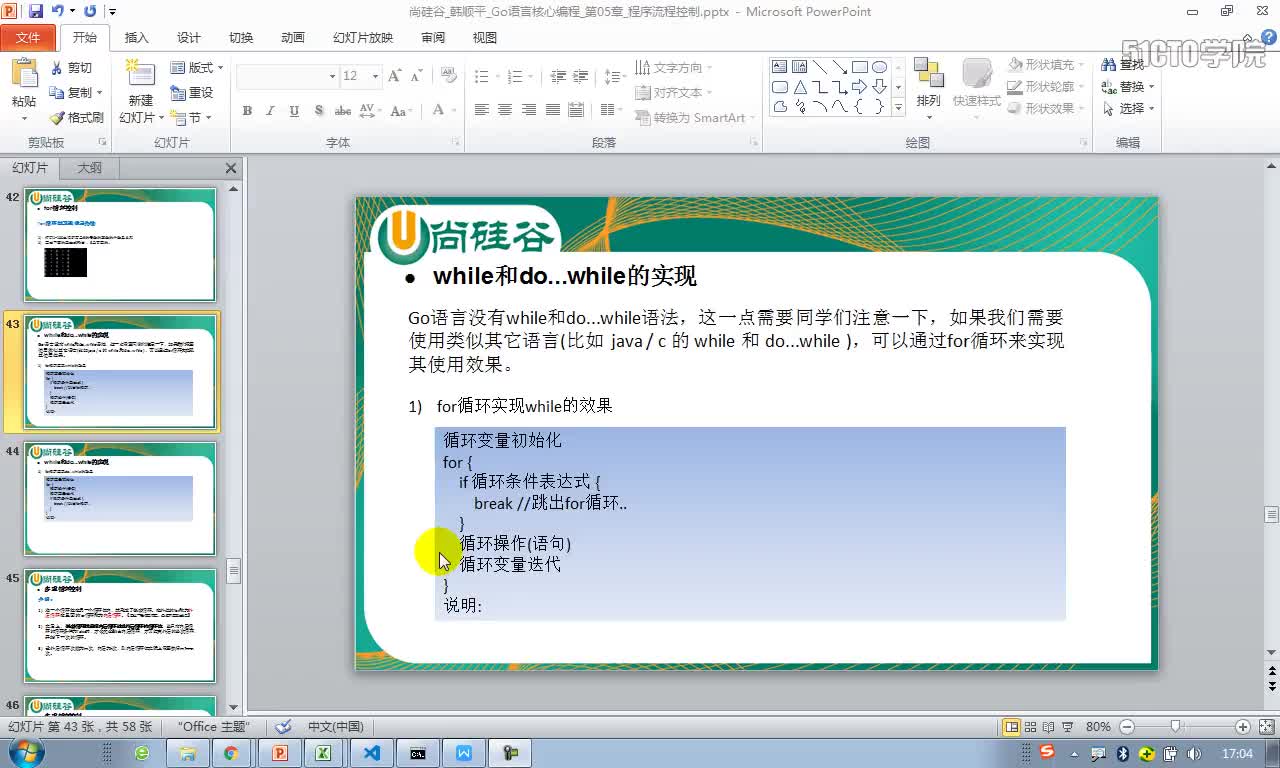Image resolution: width=1280 pixels, height=768 pixels.
Task: Switch to the Design (设计) ribbon tab
Action: click(189, 38)
